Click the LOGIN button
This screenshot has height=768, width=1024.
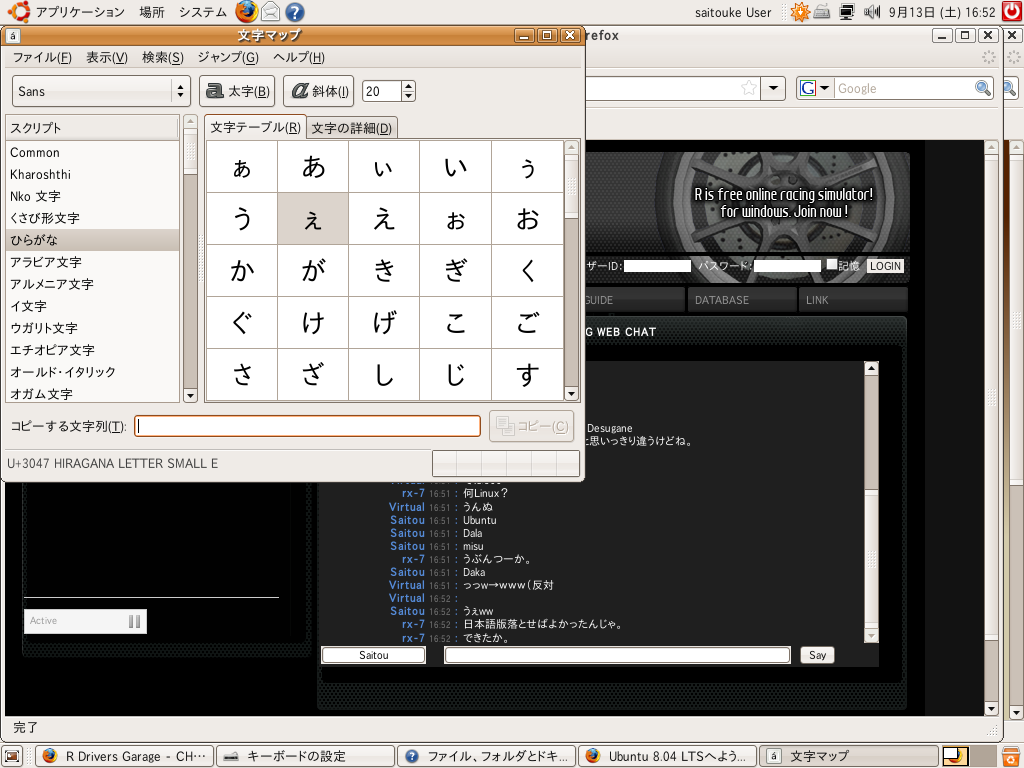tap(884, 266)
